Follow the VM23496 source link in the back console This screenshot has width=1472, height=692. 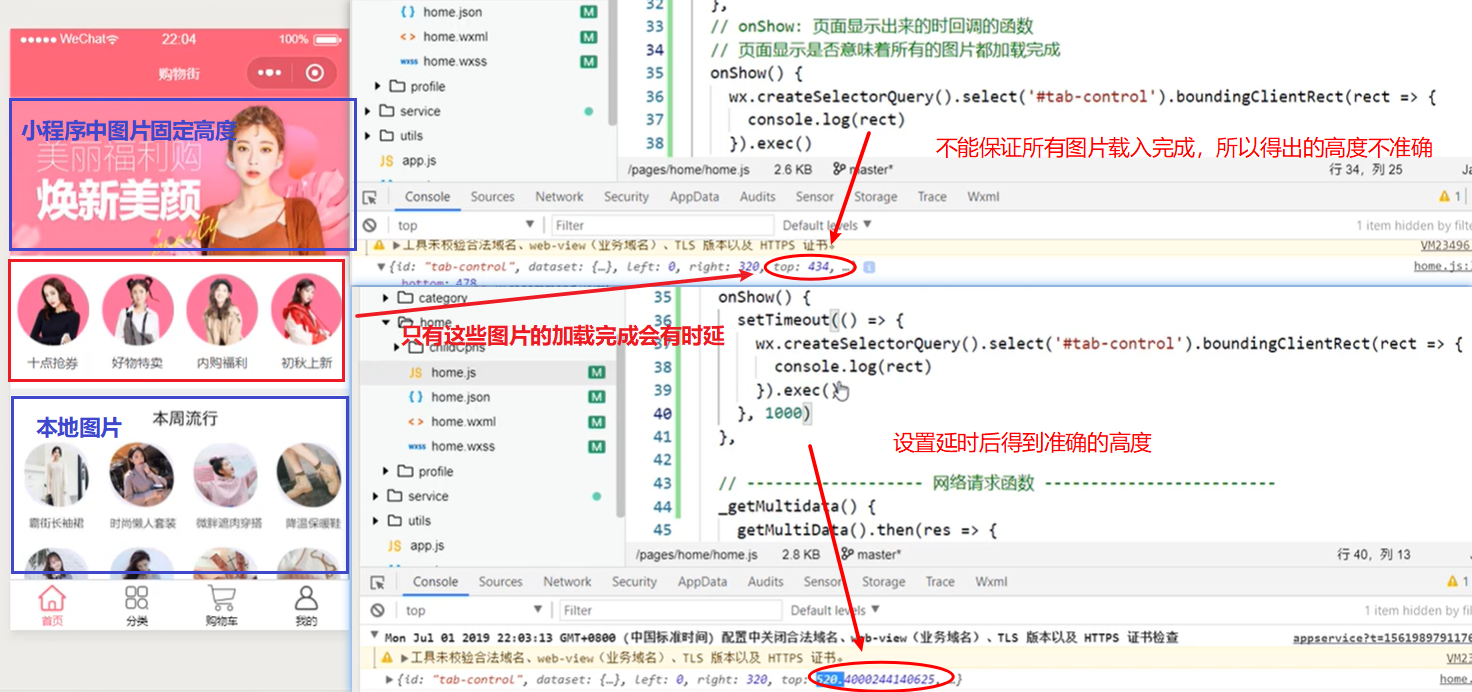coord(1445,245)
